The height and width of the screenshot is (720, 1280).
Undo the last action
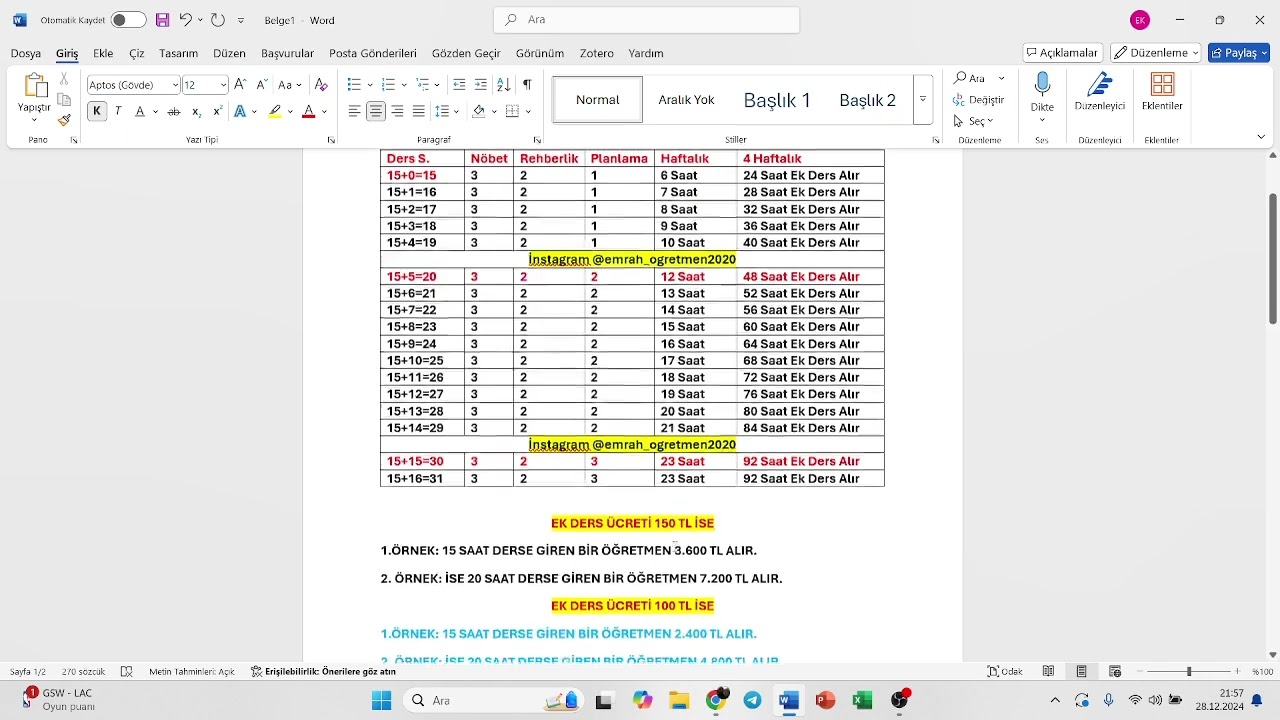pyautogui.click(x=185, y=20)
